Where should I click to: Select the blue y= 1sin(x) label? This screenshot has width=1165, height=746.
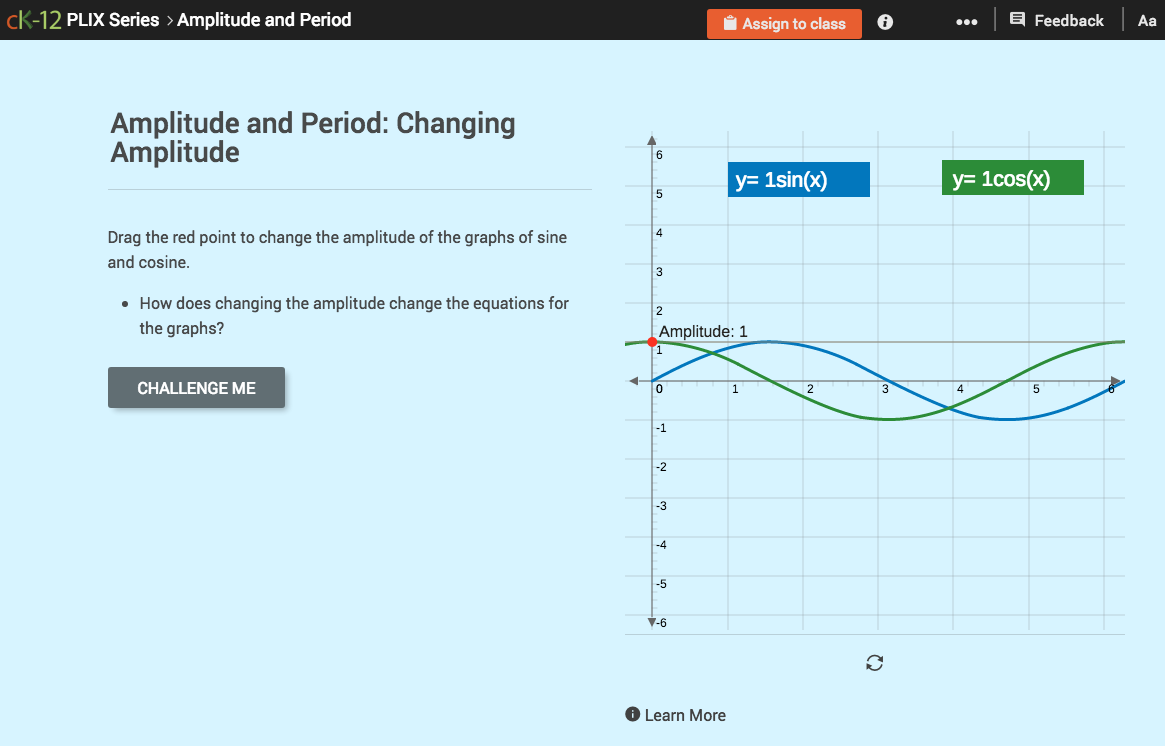click(x=798, y=179)
